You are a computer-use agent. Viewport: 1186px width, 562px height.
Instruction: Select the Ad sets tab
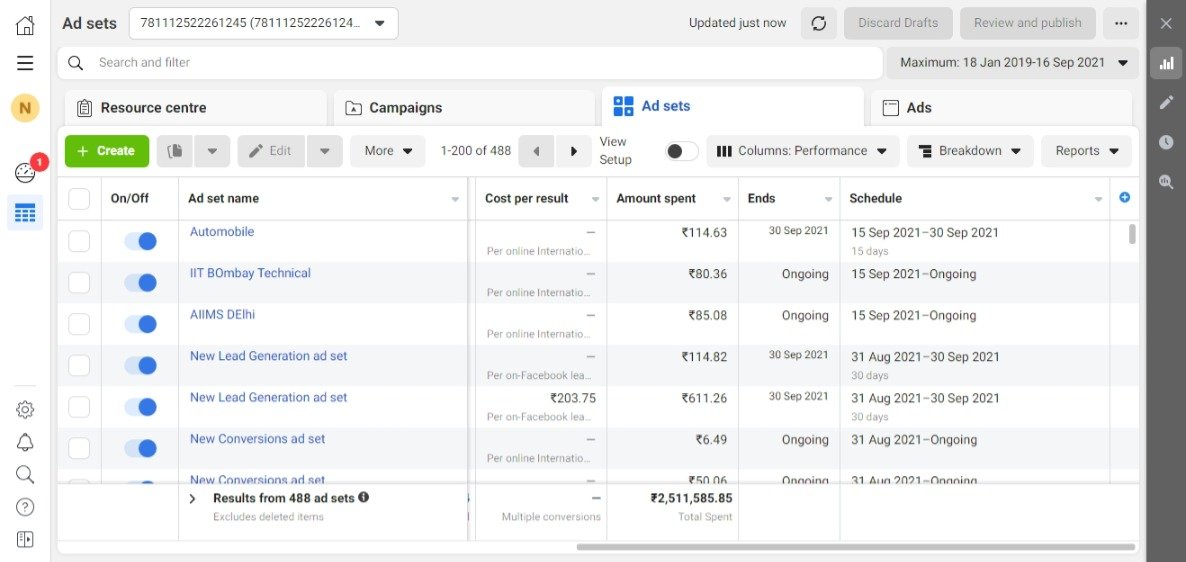pos(733,107)
